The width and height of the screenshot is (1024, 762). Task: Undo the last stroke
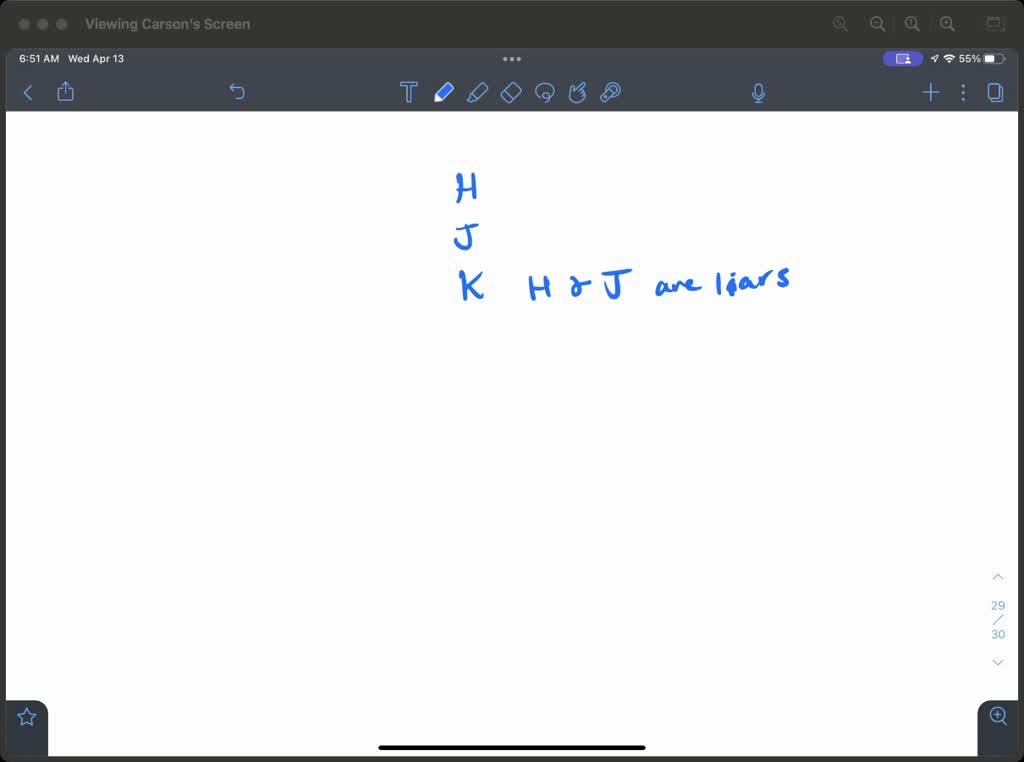tap(237, 92)
